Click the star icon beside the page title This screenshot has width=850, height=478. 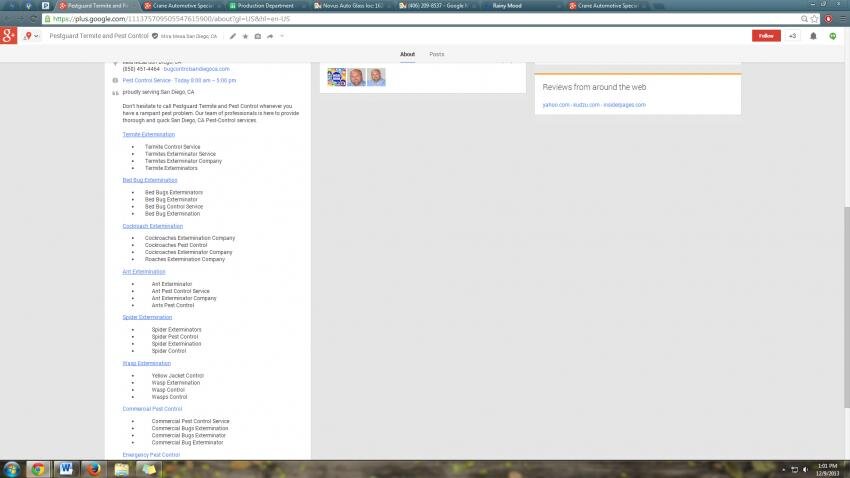click(245, 36)
